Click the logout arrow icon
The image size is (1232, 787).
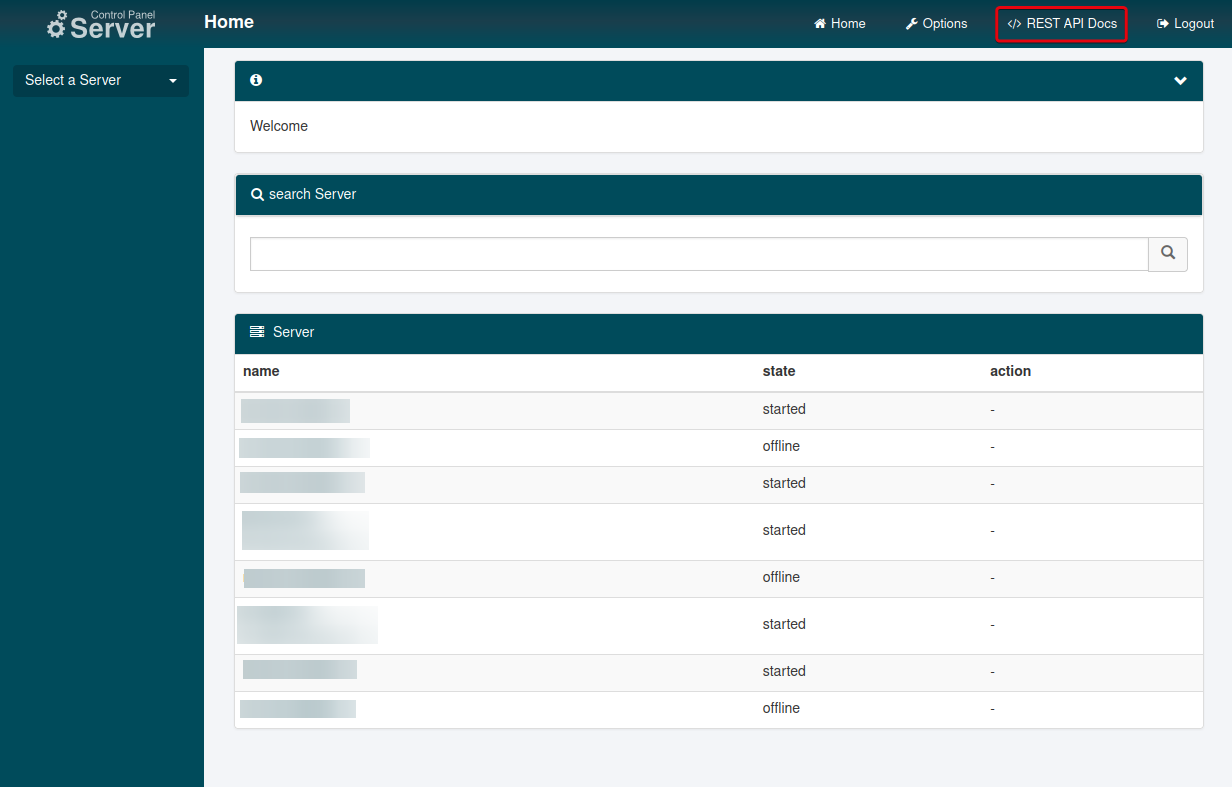(x=1163, y=24)
